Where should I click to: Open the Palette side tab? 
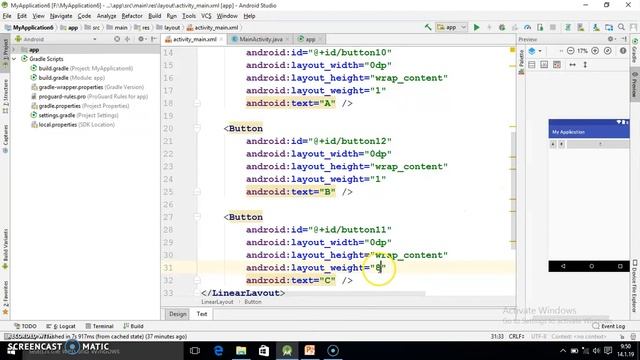[521, 62]
